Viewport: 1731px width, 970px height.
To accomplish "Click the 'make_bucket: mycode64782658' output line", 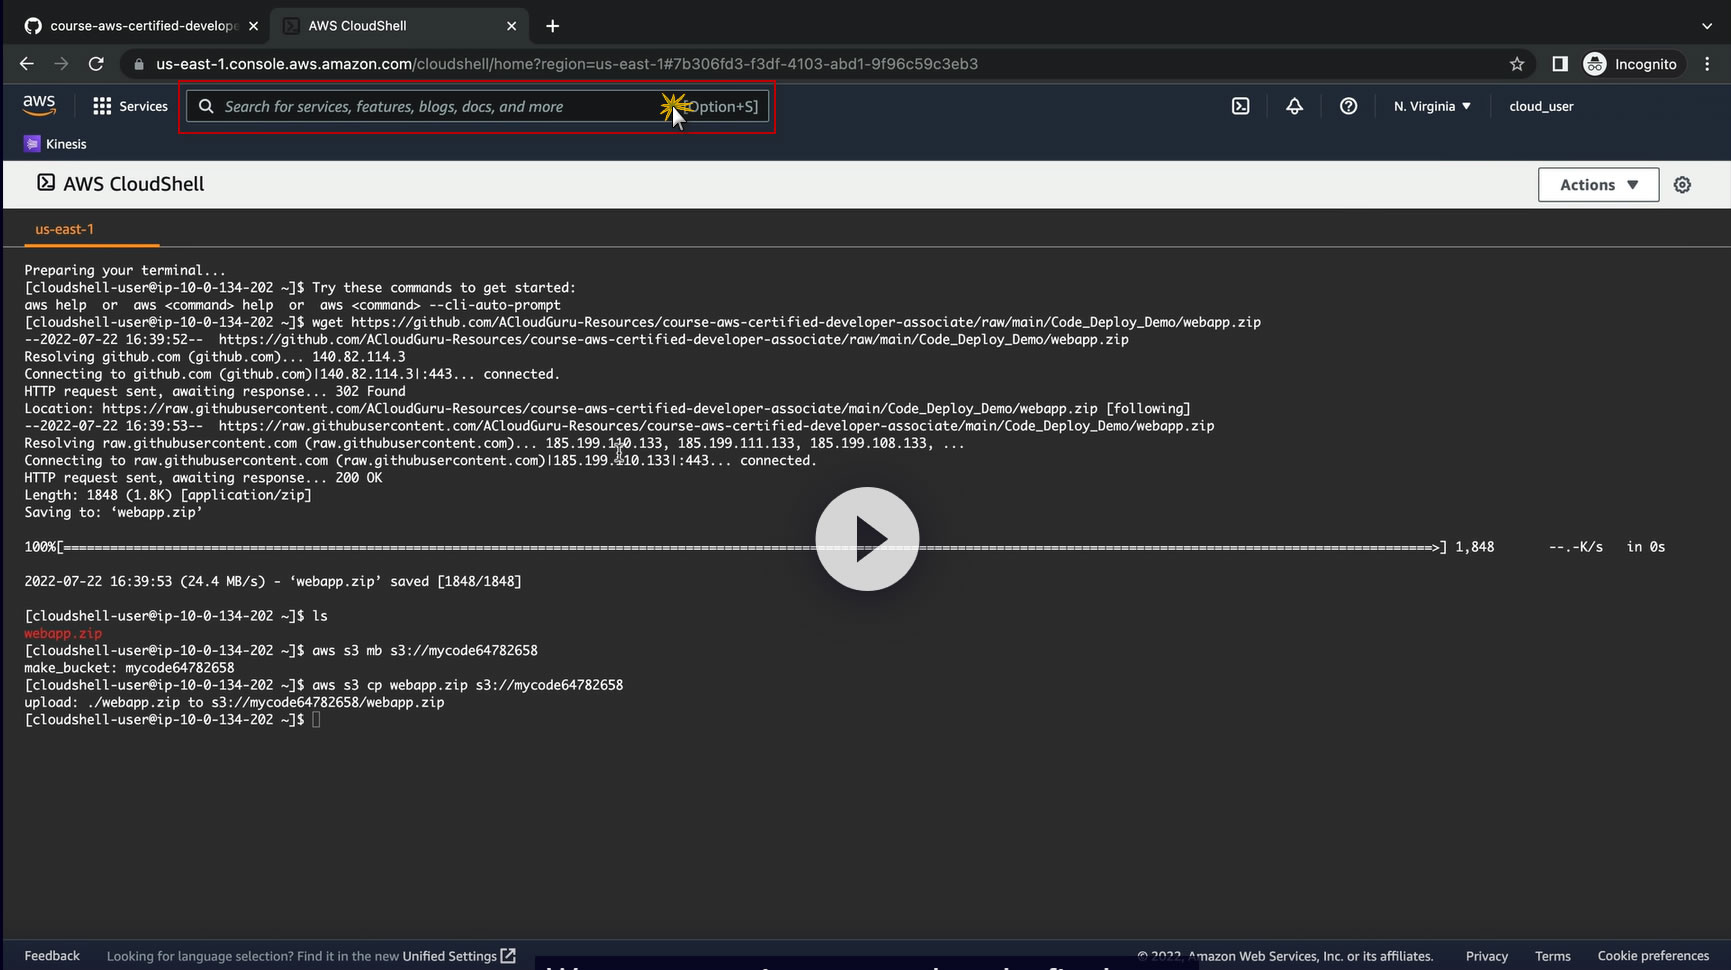I will point(129,668).
